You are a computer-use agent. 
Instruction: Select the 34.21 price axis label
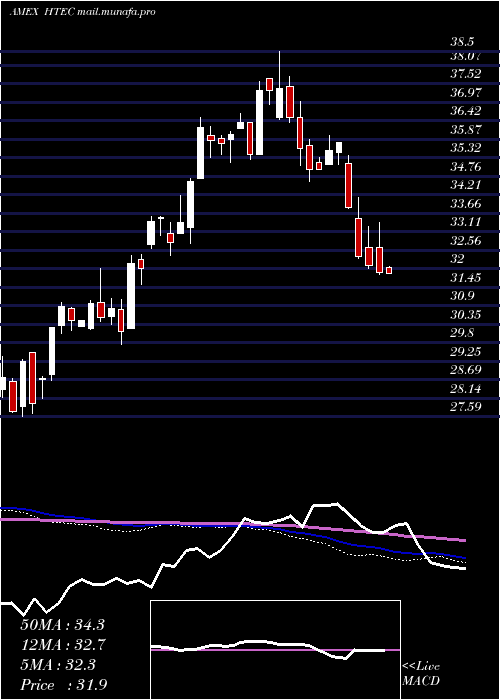(466, 185)
